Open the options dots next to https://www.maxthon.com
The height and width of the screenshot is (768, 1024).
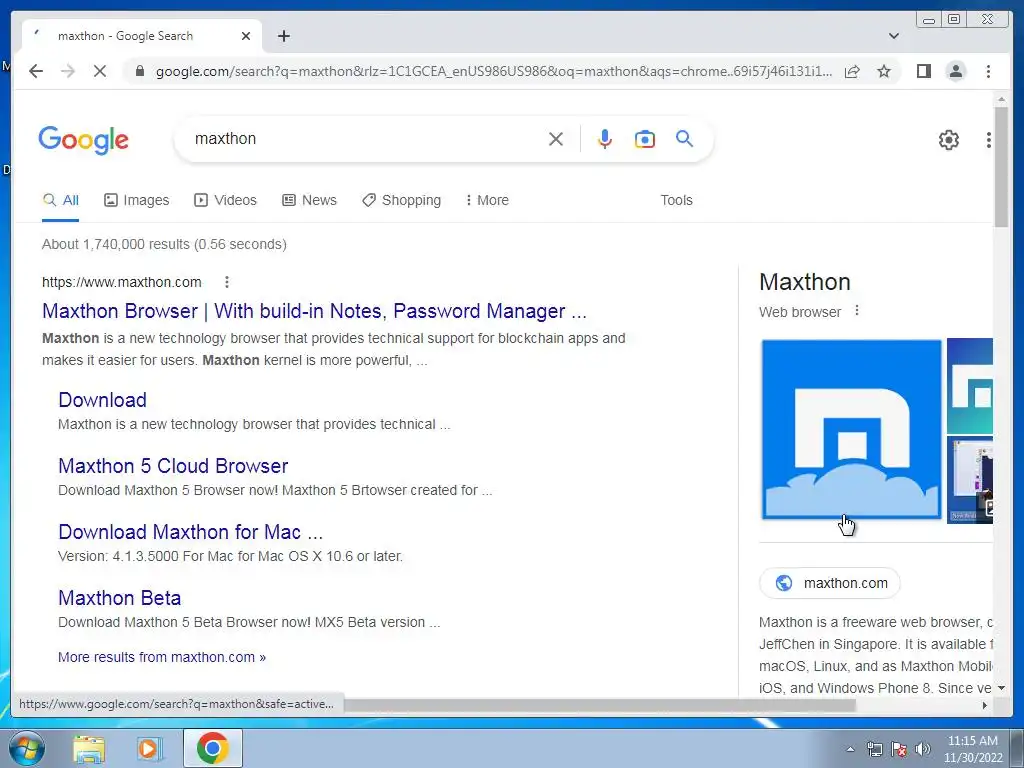(227, 282)
